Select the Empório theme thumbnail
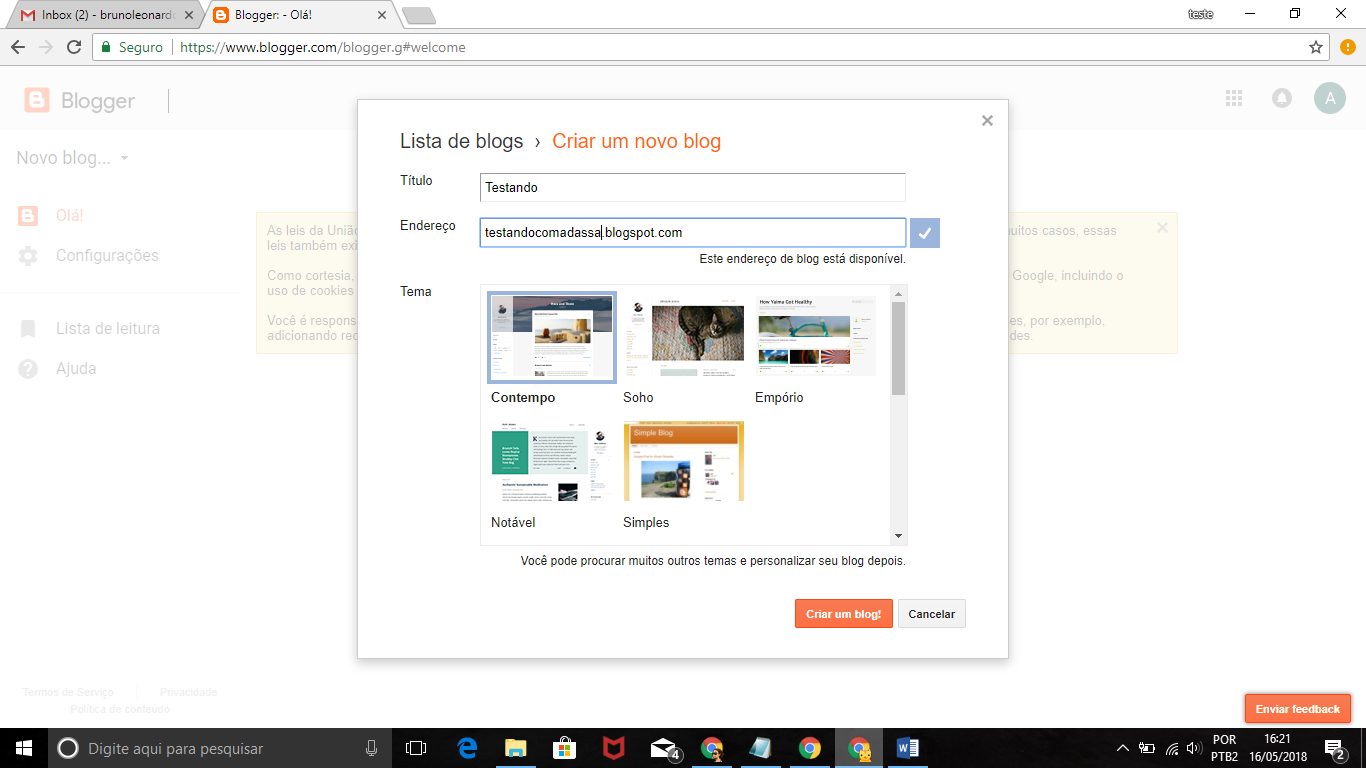The width and height of the screenshot is (1366, 768). point(816,337)
